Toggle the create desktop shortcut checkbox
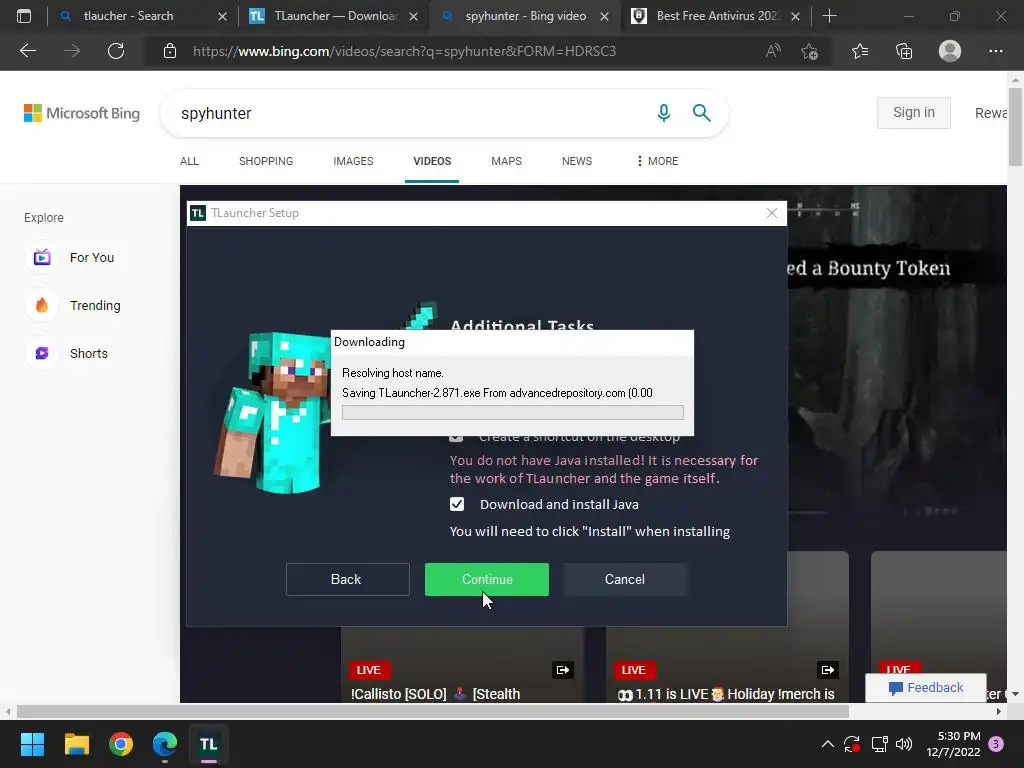1024x768 pixels. pyautogui.click(x=456, y=438)
